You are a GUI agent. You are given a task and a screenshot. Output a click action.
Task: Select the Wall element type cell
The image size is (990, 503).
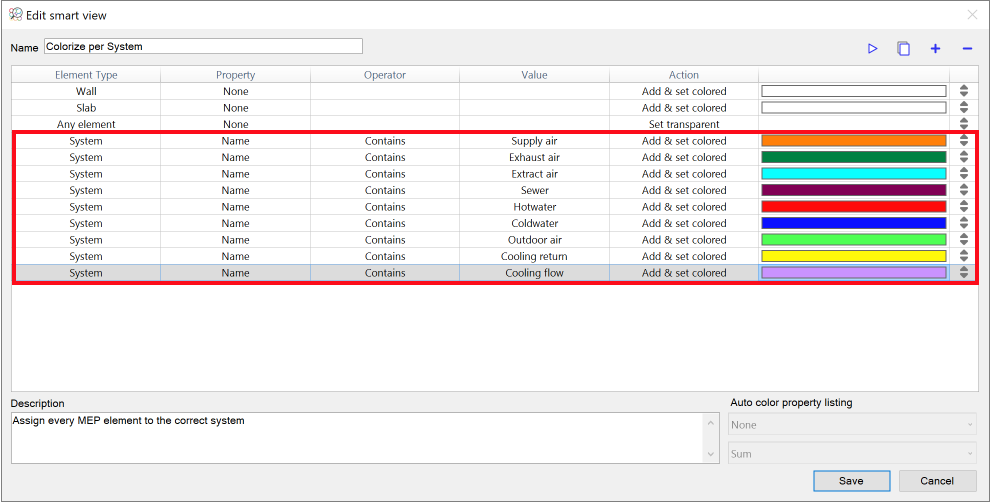[x=86, y=91]
